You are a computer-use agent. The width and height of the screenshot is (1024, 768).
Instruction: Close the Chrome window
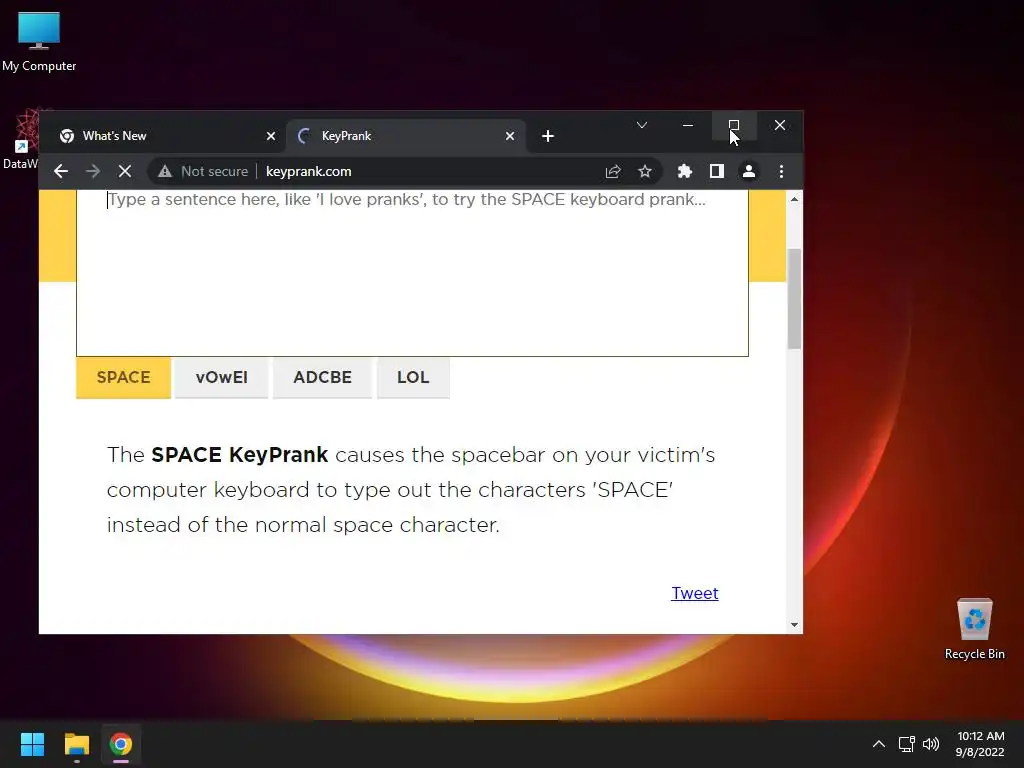780,125
